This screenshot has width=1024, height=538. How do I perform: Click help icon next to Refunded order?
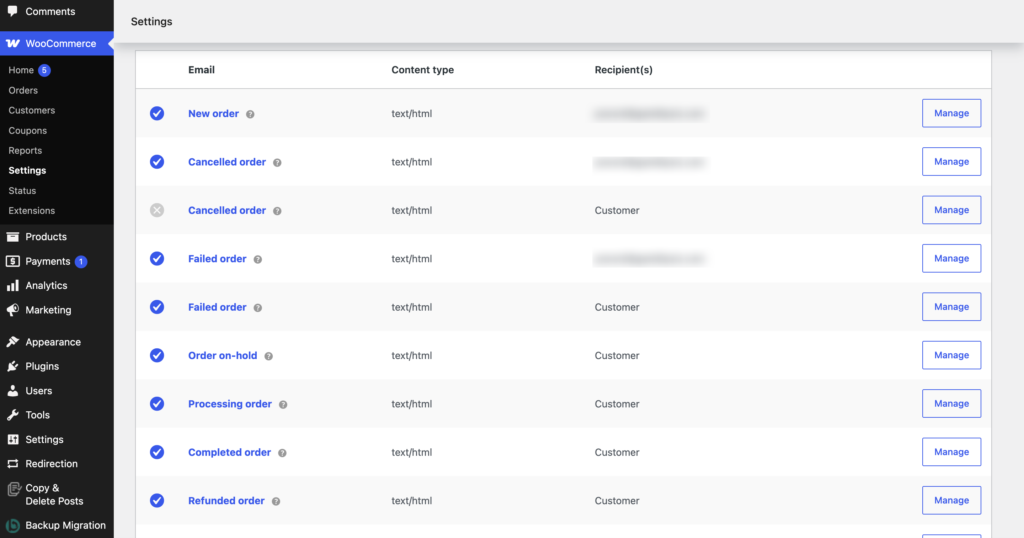276,501
